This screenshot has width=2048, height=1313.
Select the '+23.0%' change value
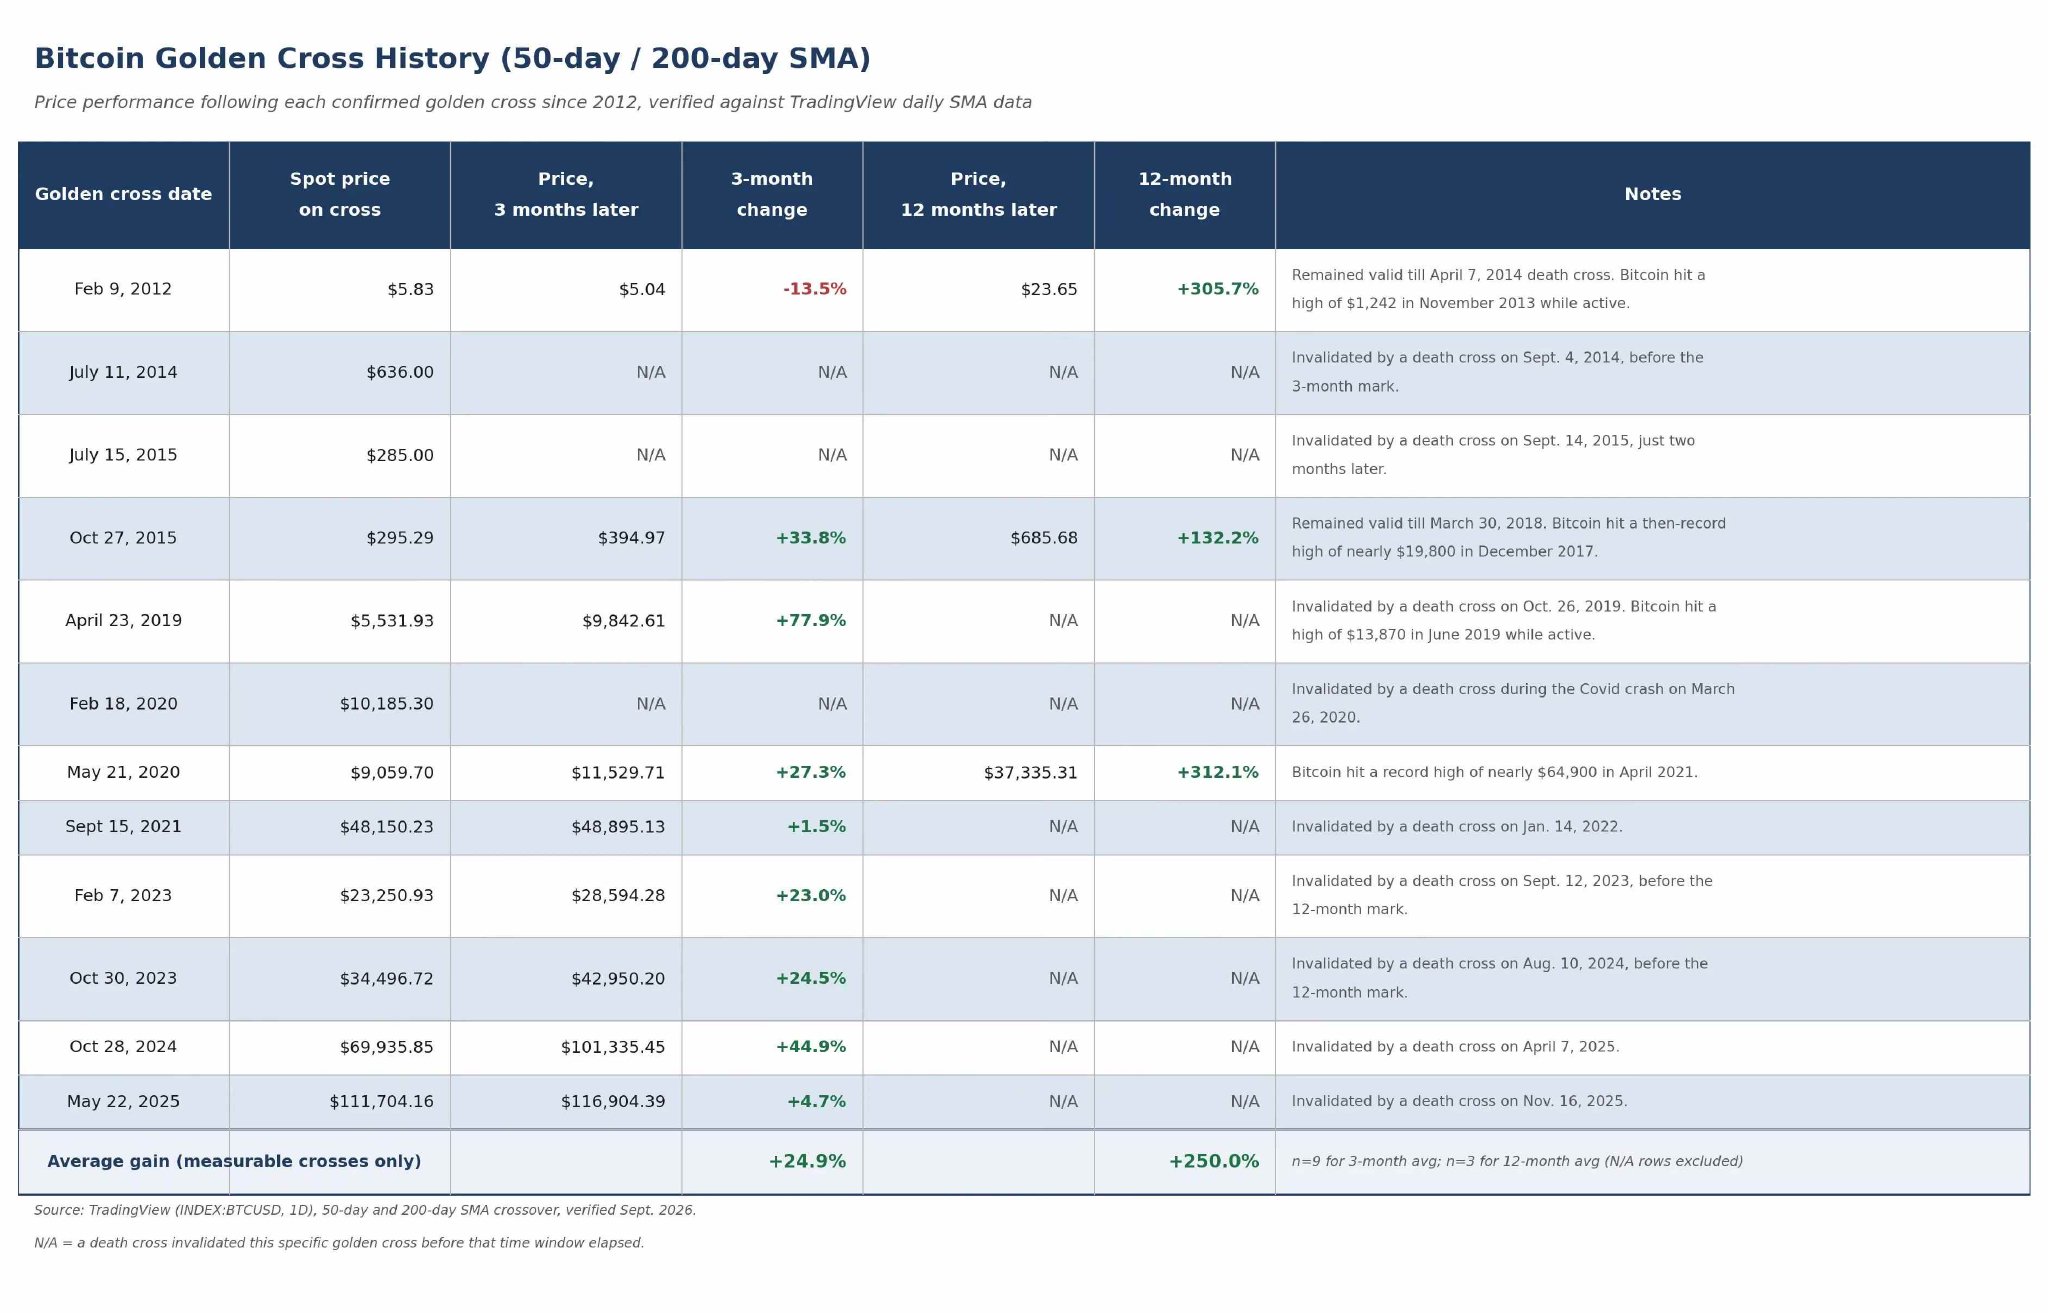point(811,896)
